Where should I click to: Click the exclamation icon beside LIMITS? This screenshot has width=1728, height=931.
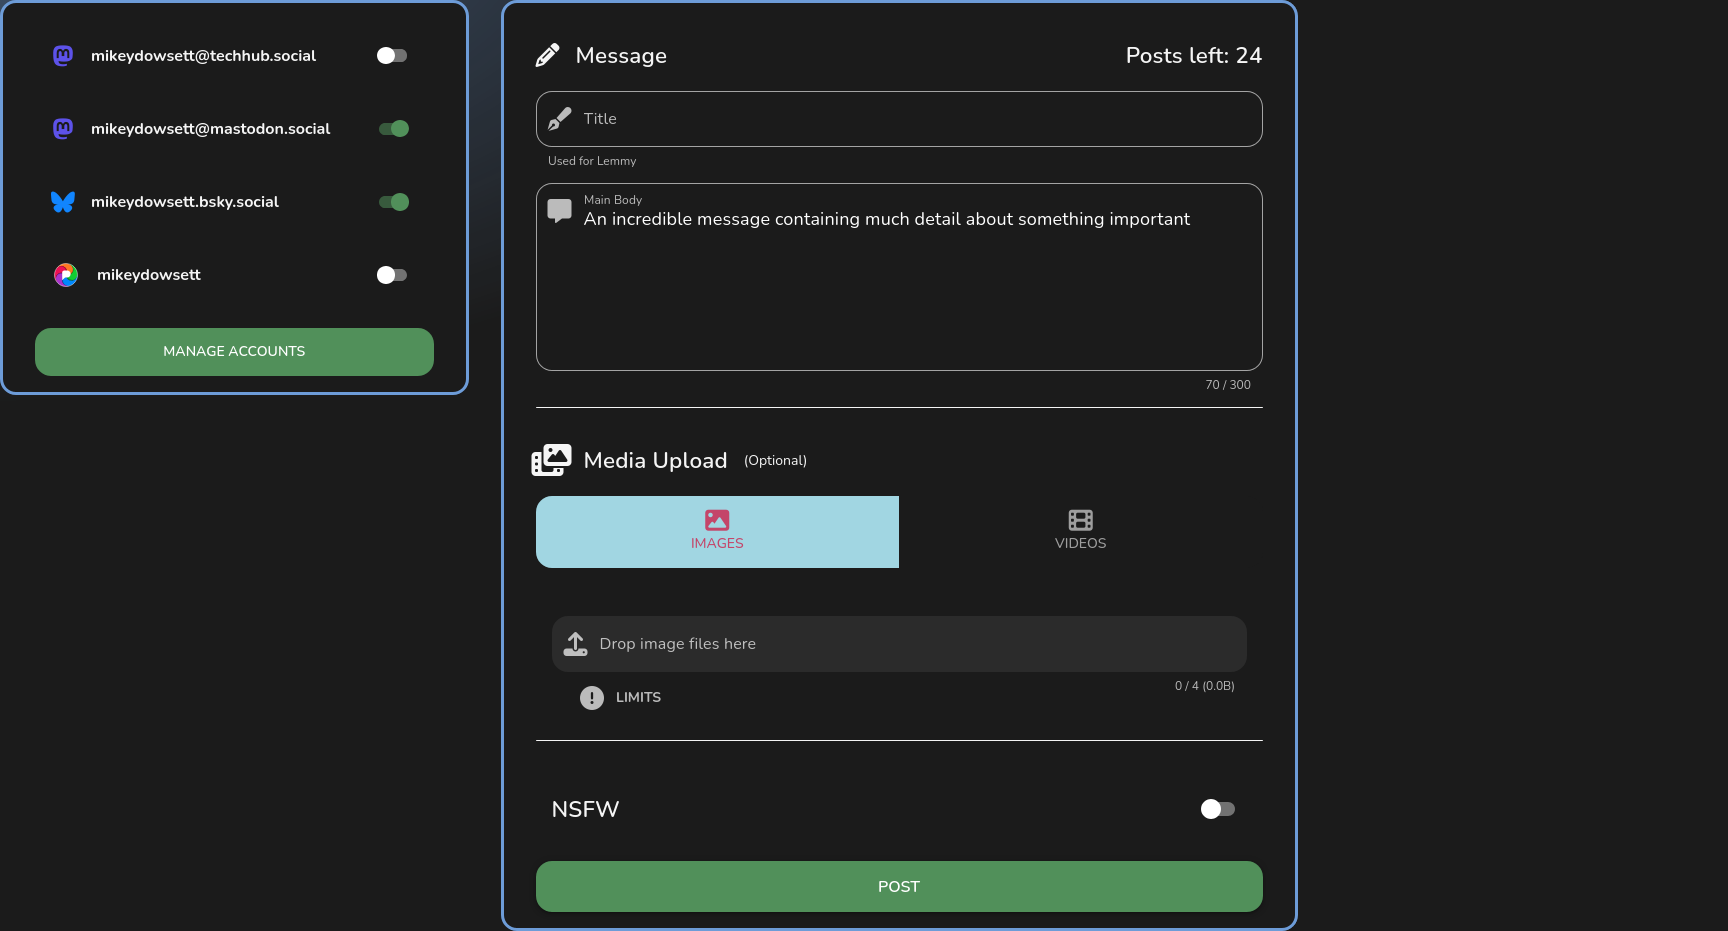coord(592,698)
